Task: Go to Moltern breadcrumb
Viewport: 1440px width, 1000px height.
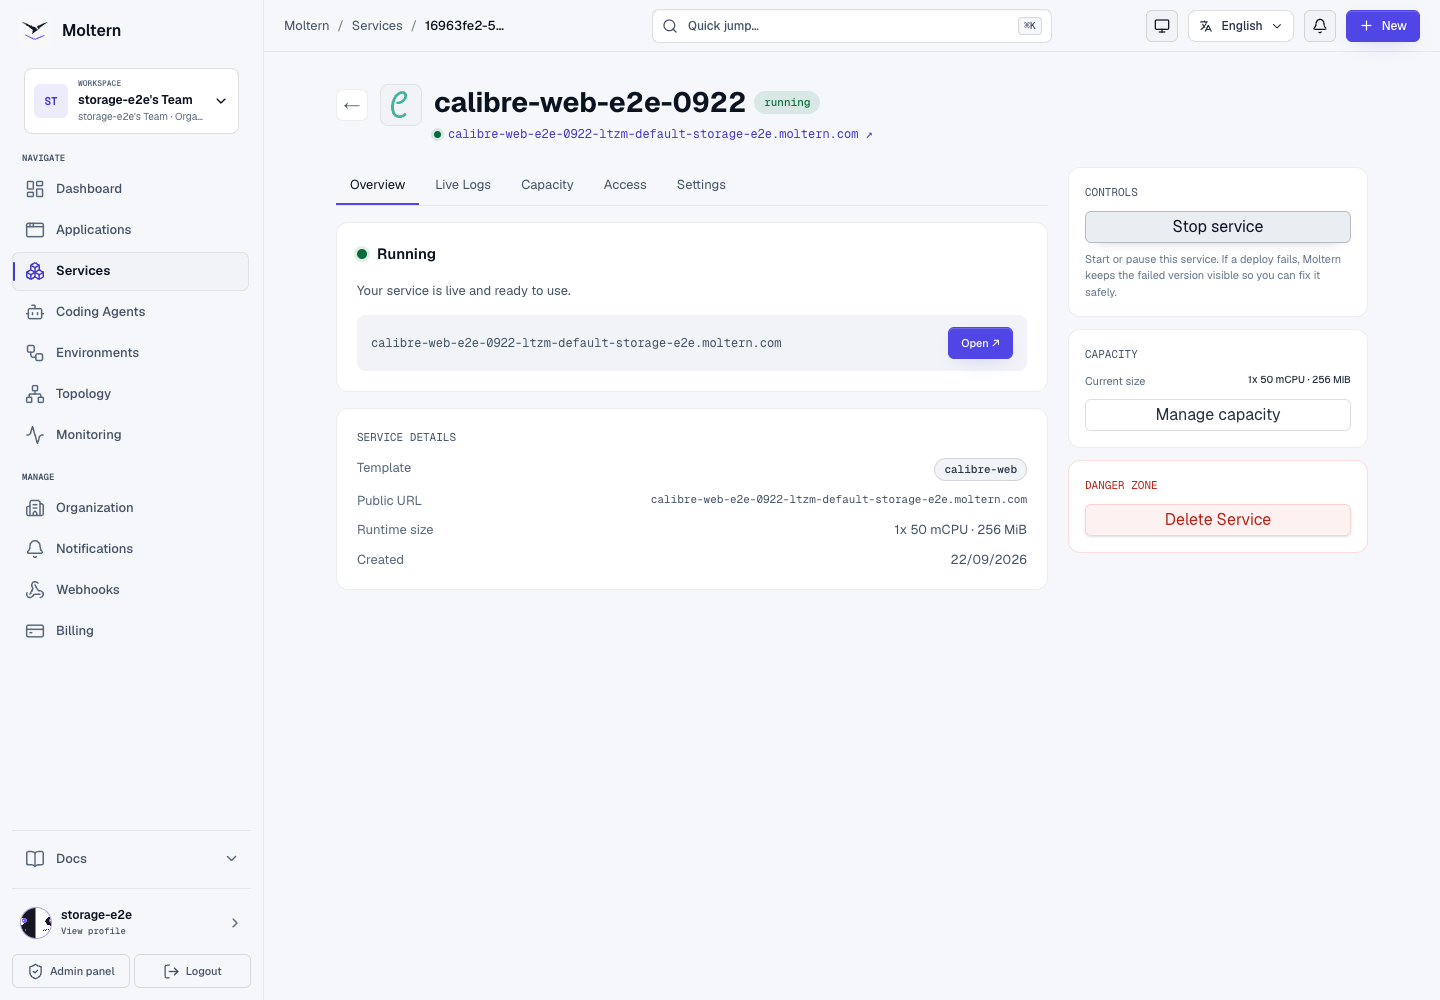Action: [306, 26]
